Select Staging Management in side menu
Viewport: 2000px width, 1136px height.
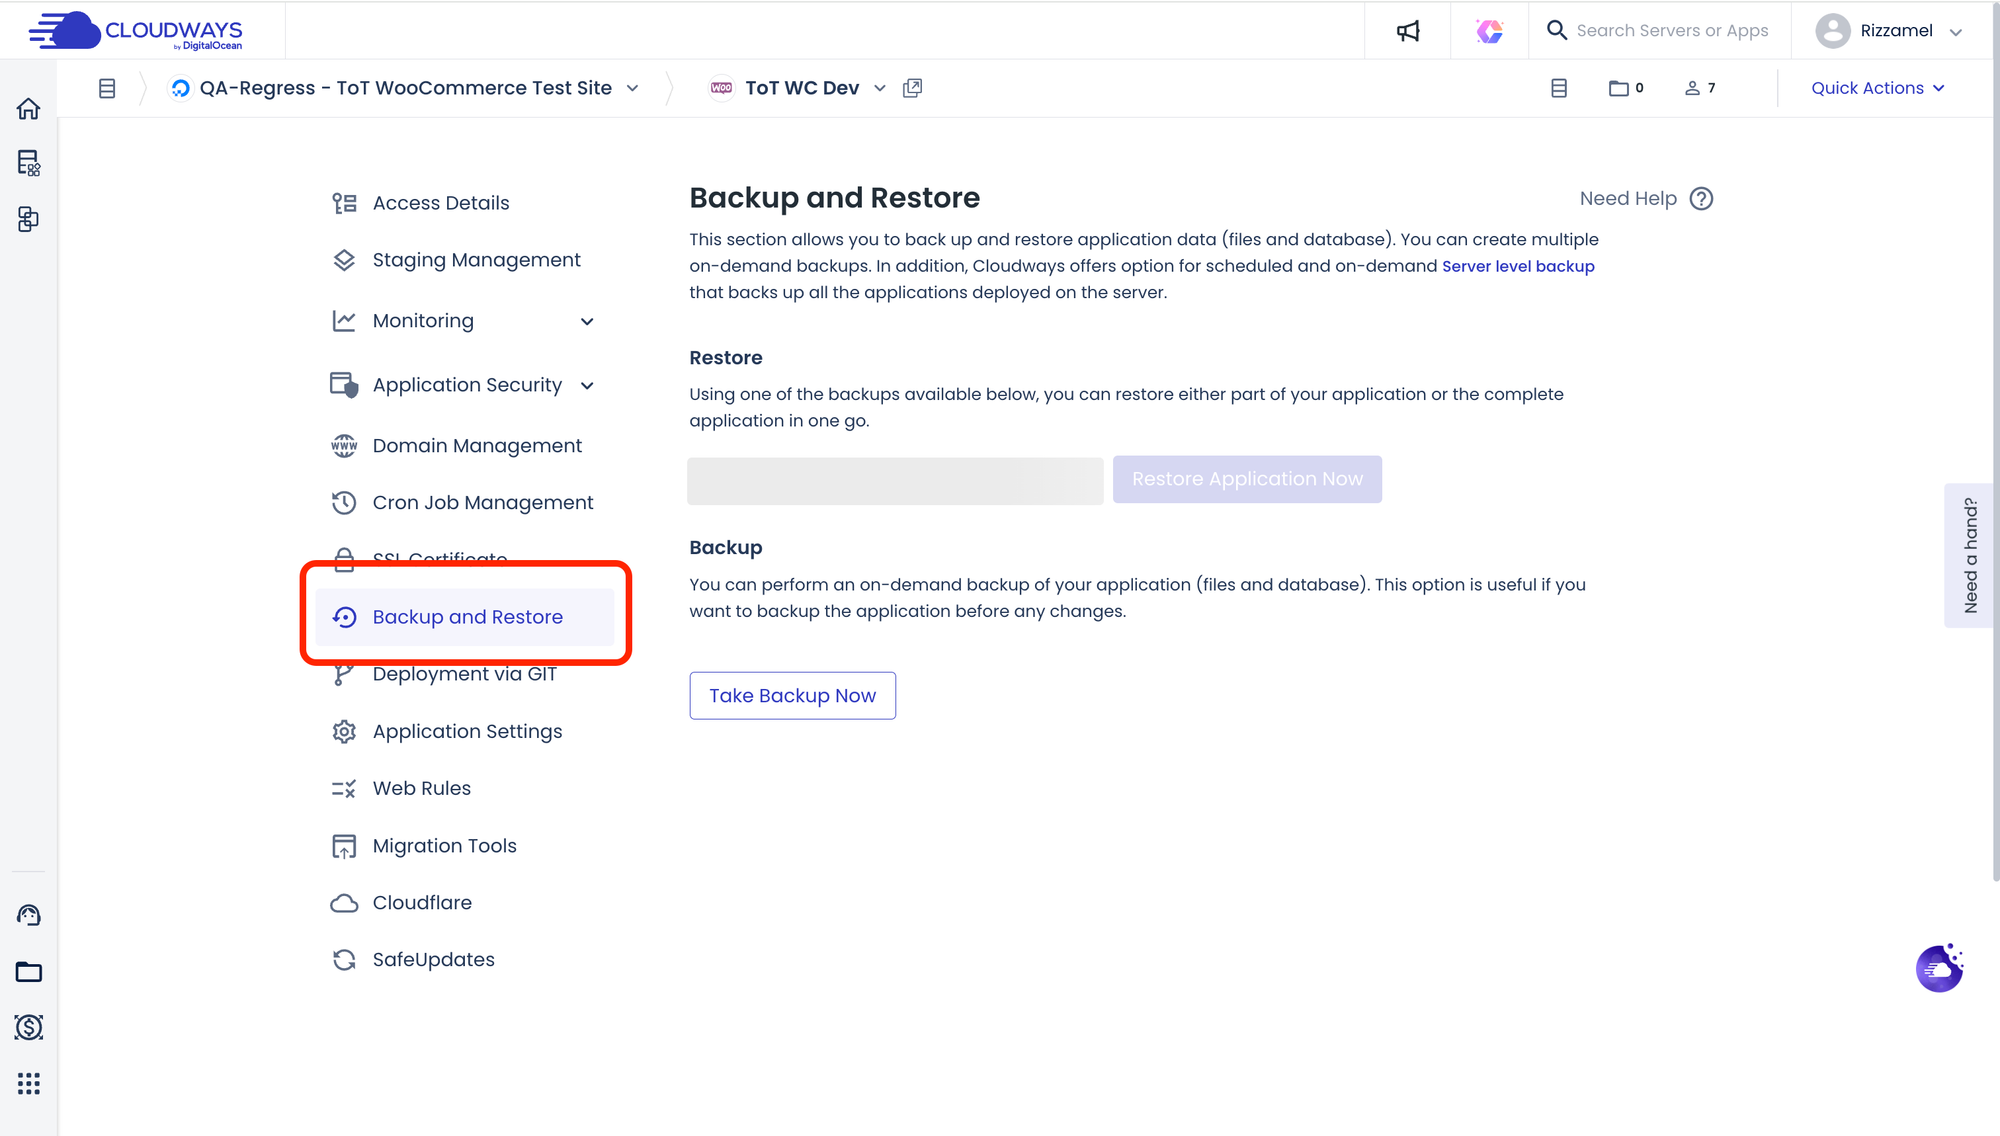coord(476,260)
